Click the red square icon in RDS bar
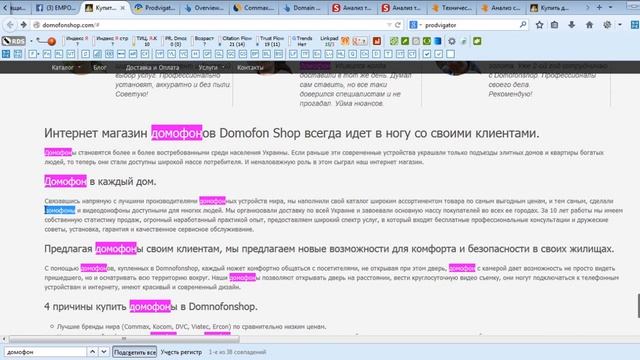Viewport: 640px width, 360px height. tap(377, 41)
